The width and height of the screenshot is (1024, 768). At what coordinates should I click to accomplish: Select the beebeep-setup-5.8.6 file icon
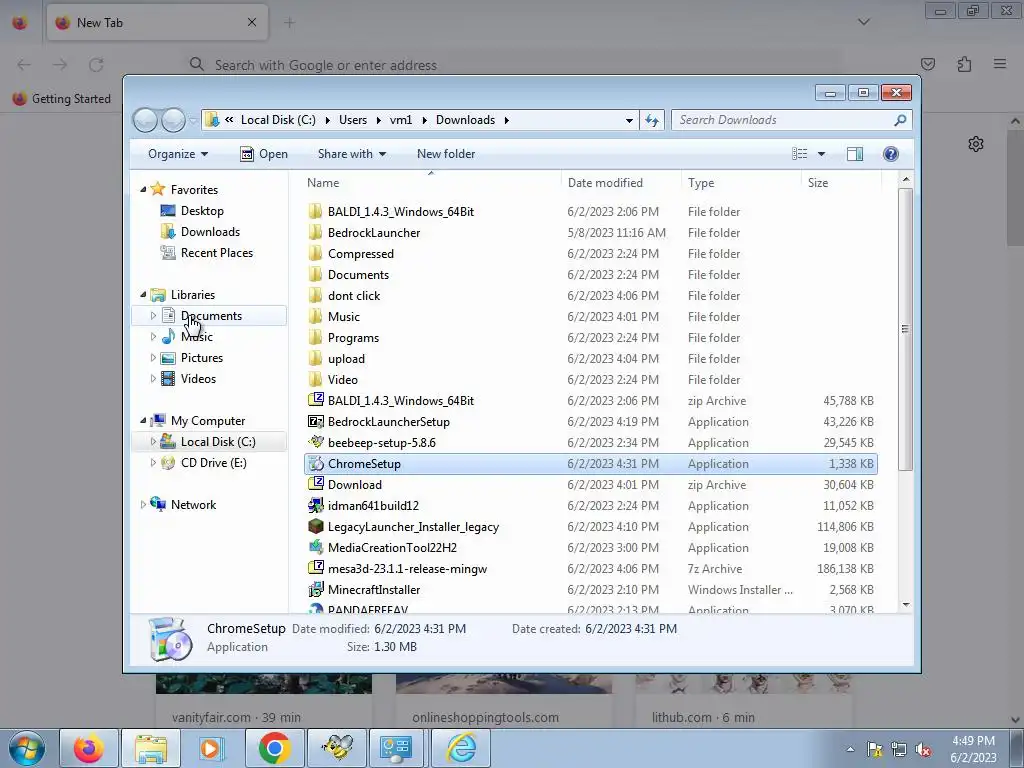[x=316, y=443]
